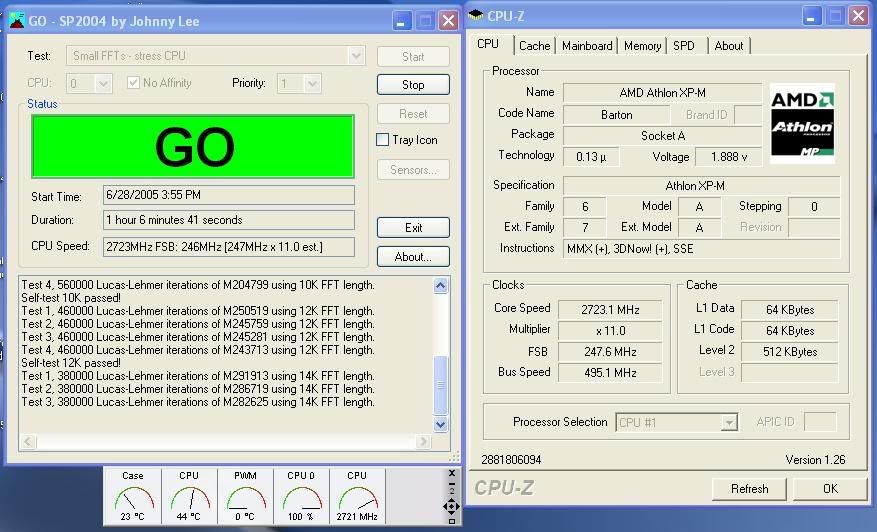The height and width of the screenshot is (532, 877).
Task: Click the Level 2 cache value 512 KBytes
Action: coord(790,352)
